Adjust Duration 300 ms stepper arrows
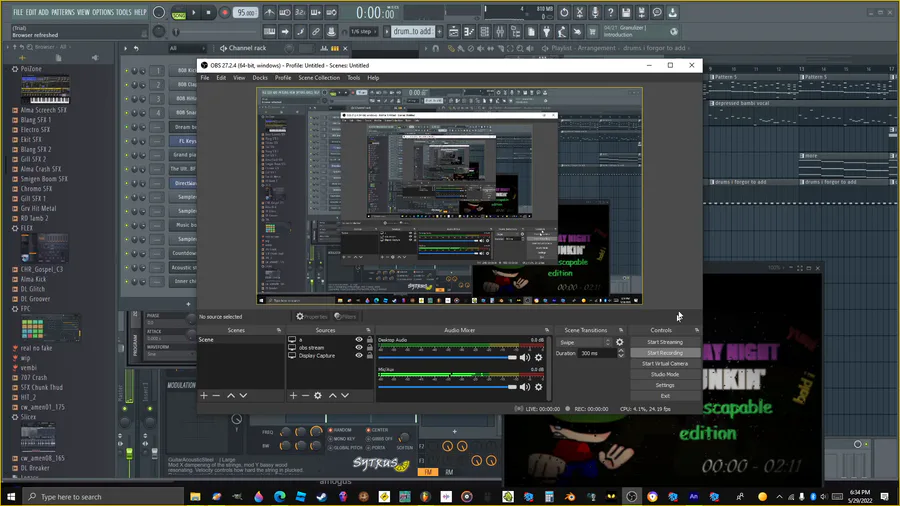Viewport: 900px width, 506px height. pyautogui.click(x=620, y=353)
